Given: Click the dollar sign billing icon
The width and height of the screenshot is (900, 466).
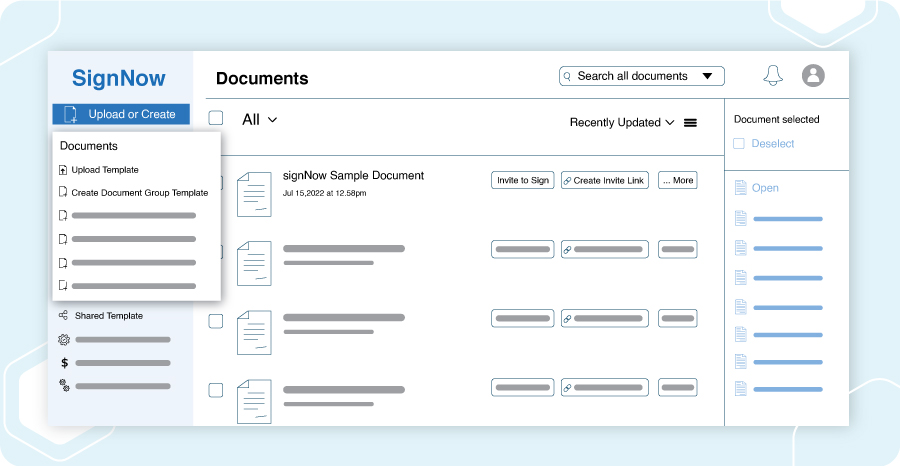Looking at the screenshot, I should (64, 363).
